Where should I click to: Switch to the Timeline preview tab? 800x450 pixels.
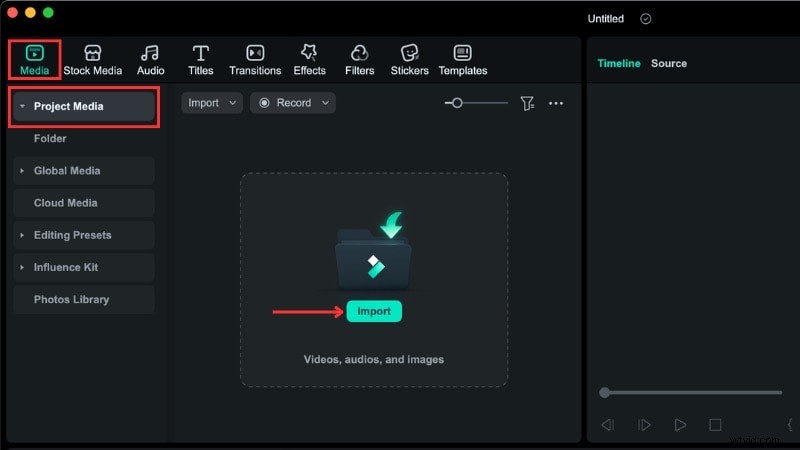(618, 63)
